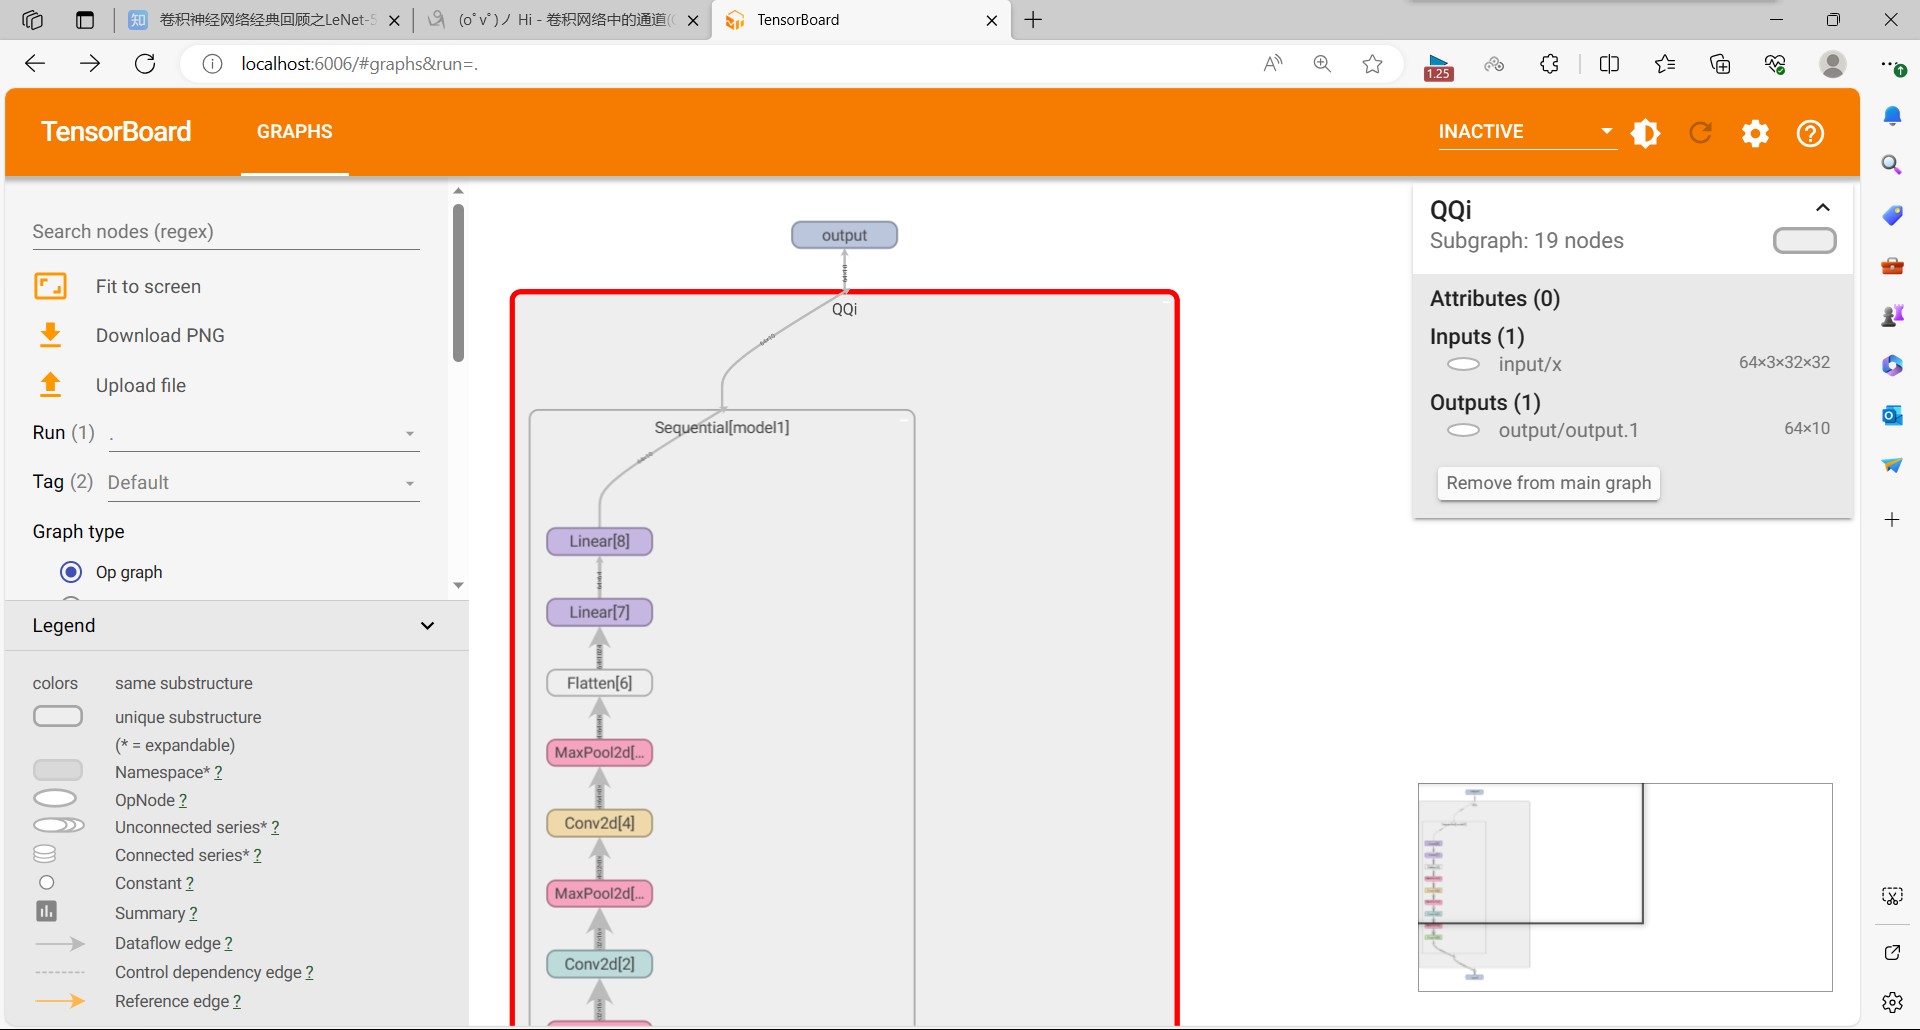Open the Connected series help link

[x=257, y=855]
